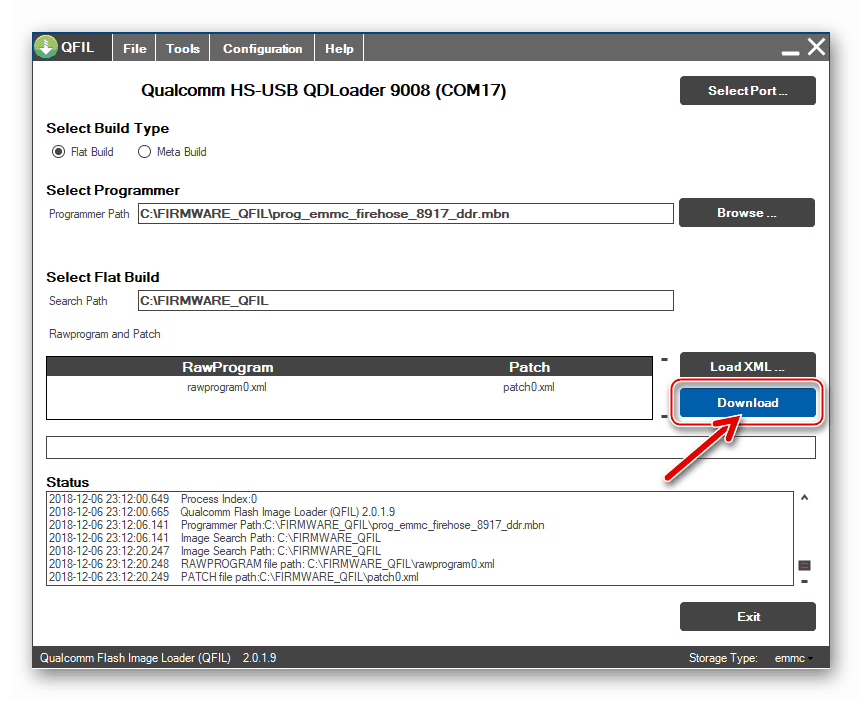Click the Select Port button

pyautogui.click(x=748, y=91)
